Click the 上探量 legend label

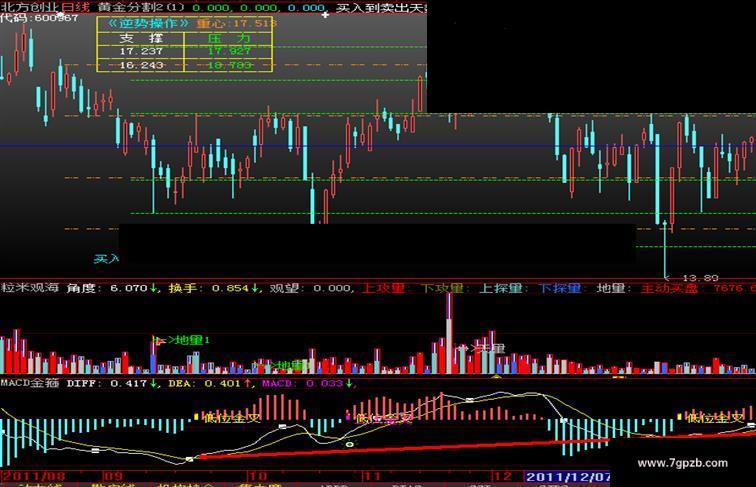pos(501,288)
